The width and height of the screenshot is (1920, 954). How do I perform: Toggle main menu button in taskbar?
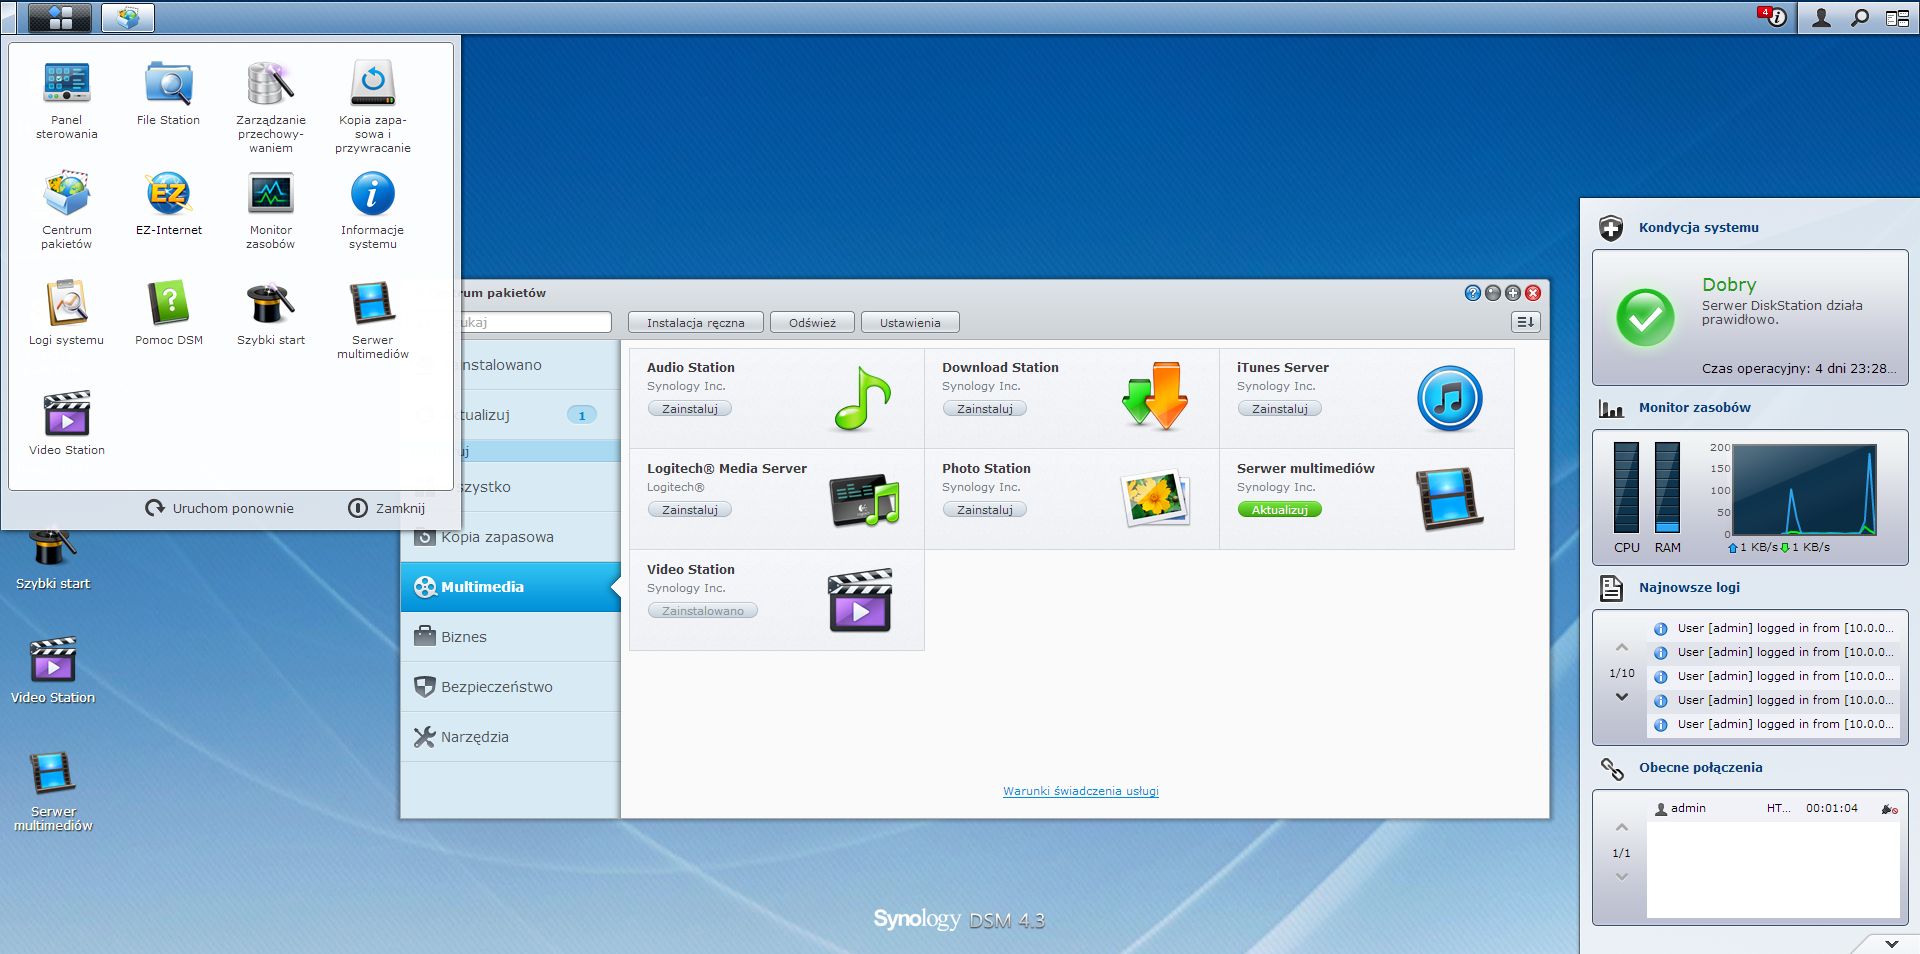pos(60,17)
